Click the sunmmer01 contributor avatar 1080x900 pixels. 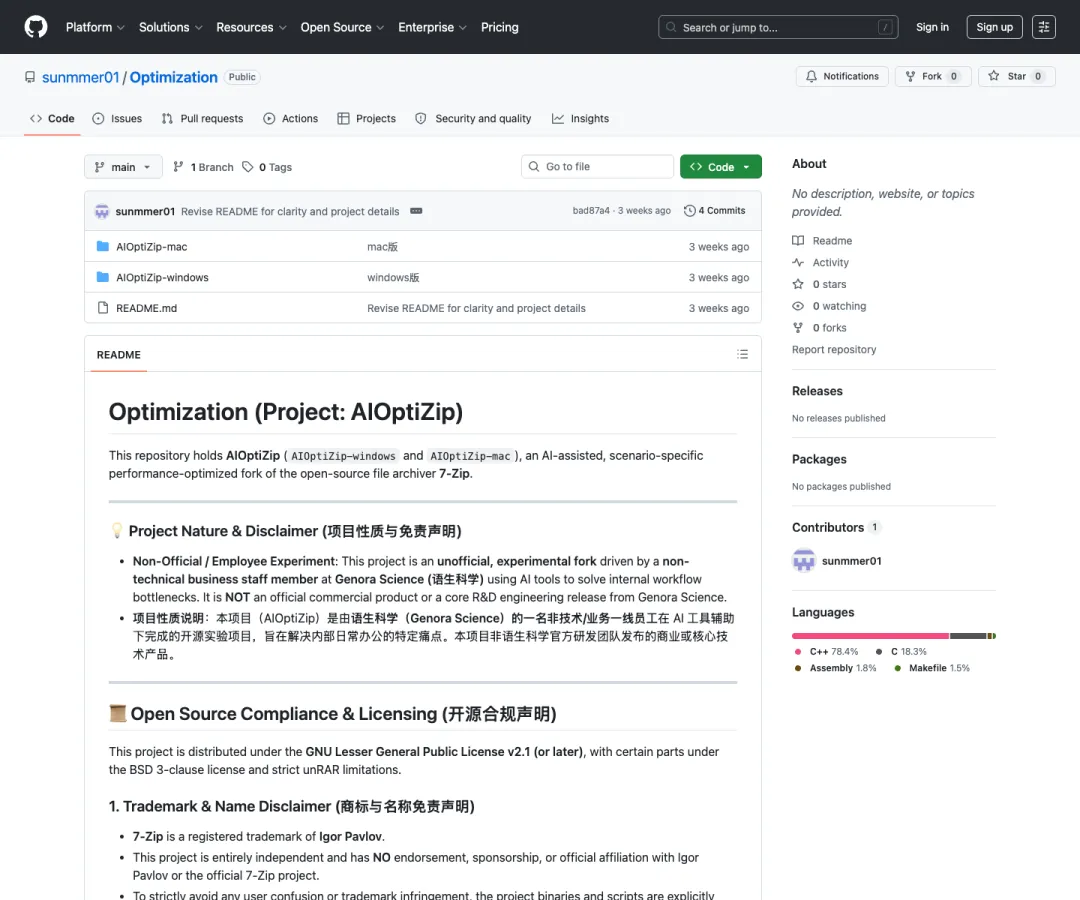804,561
